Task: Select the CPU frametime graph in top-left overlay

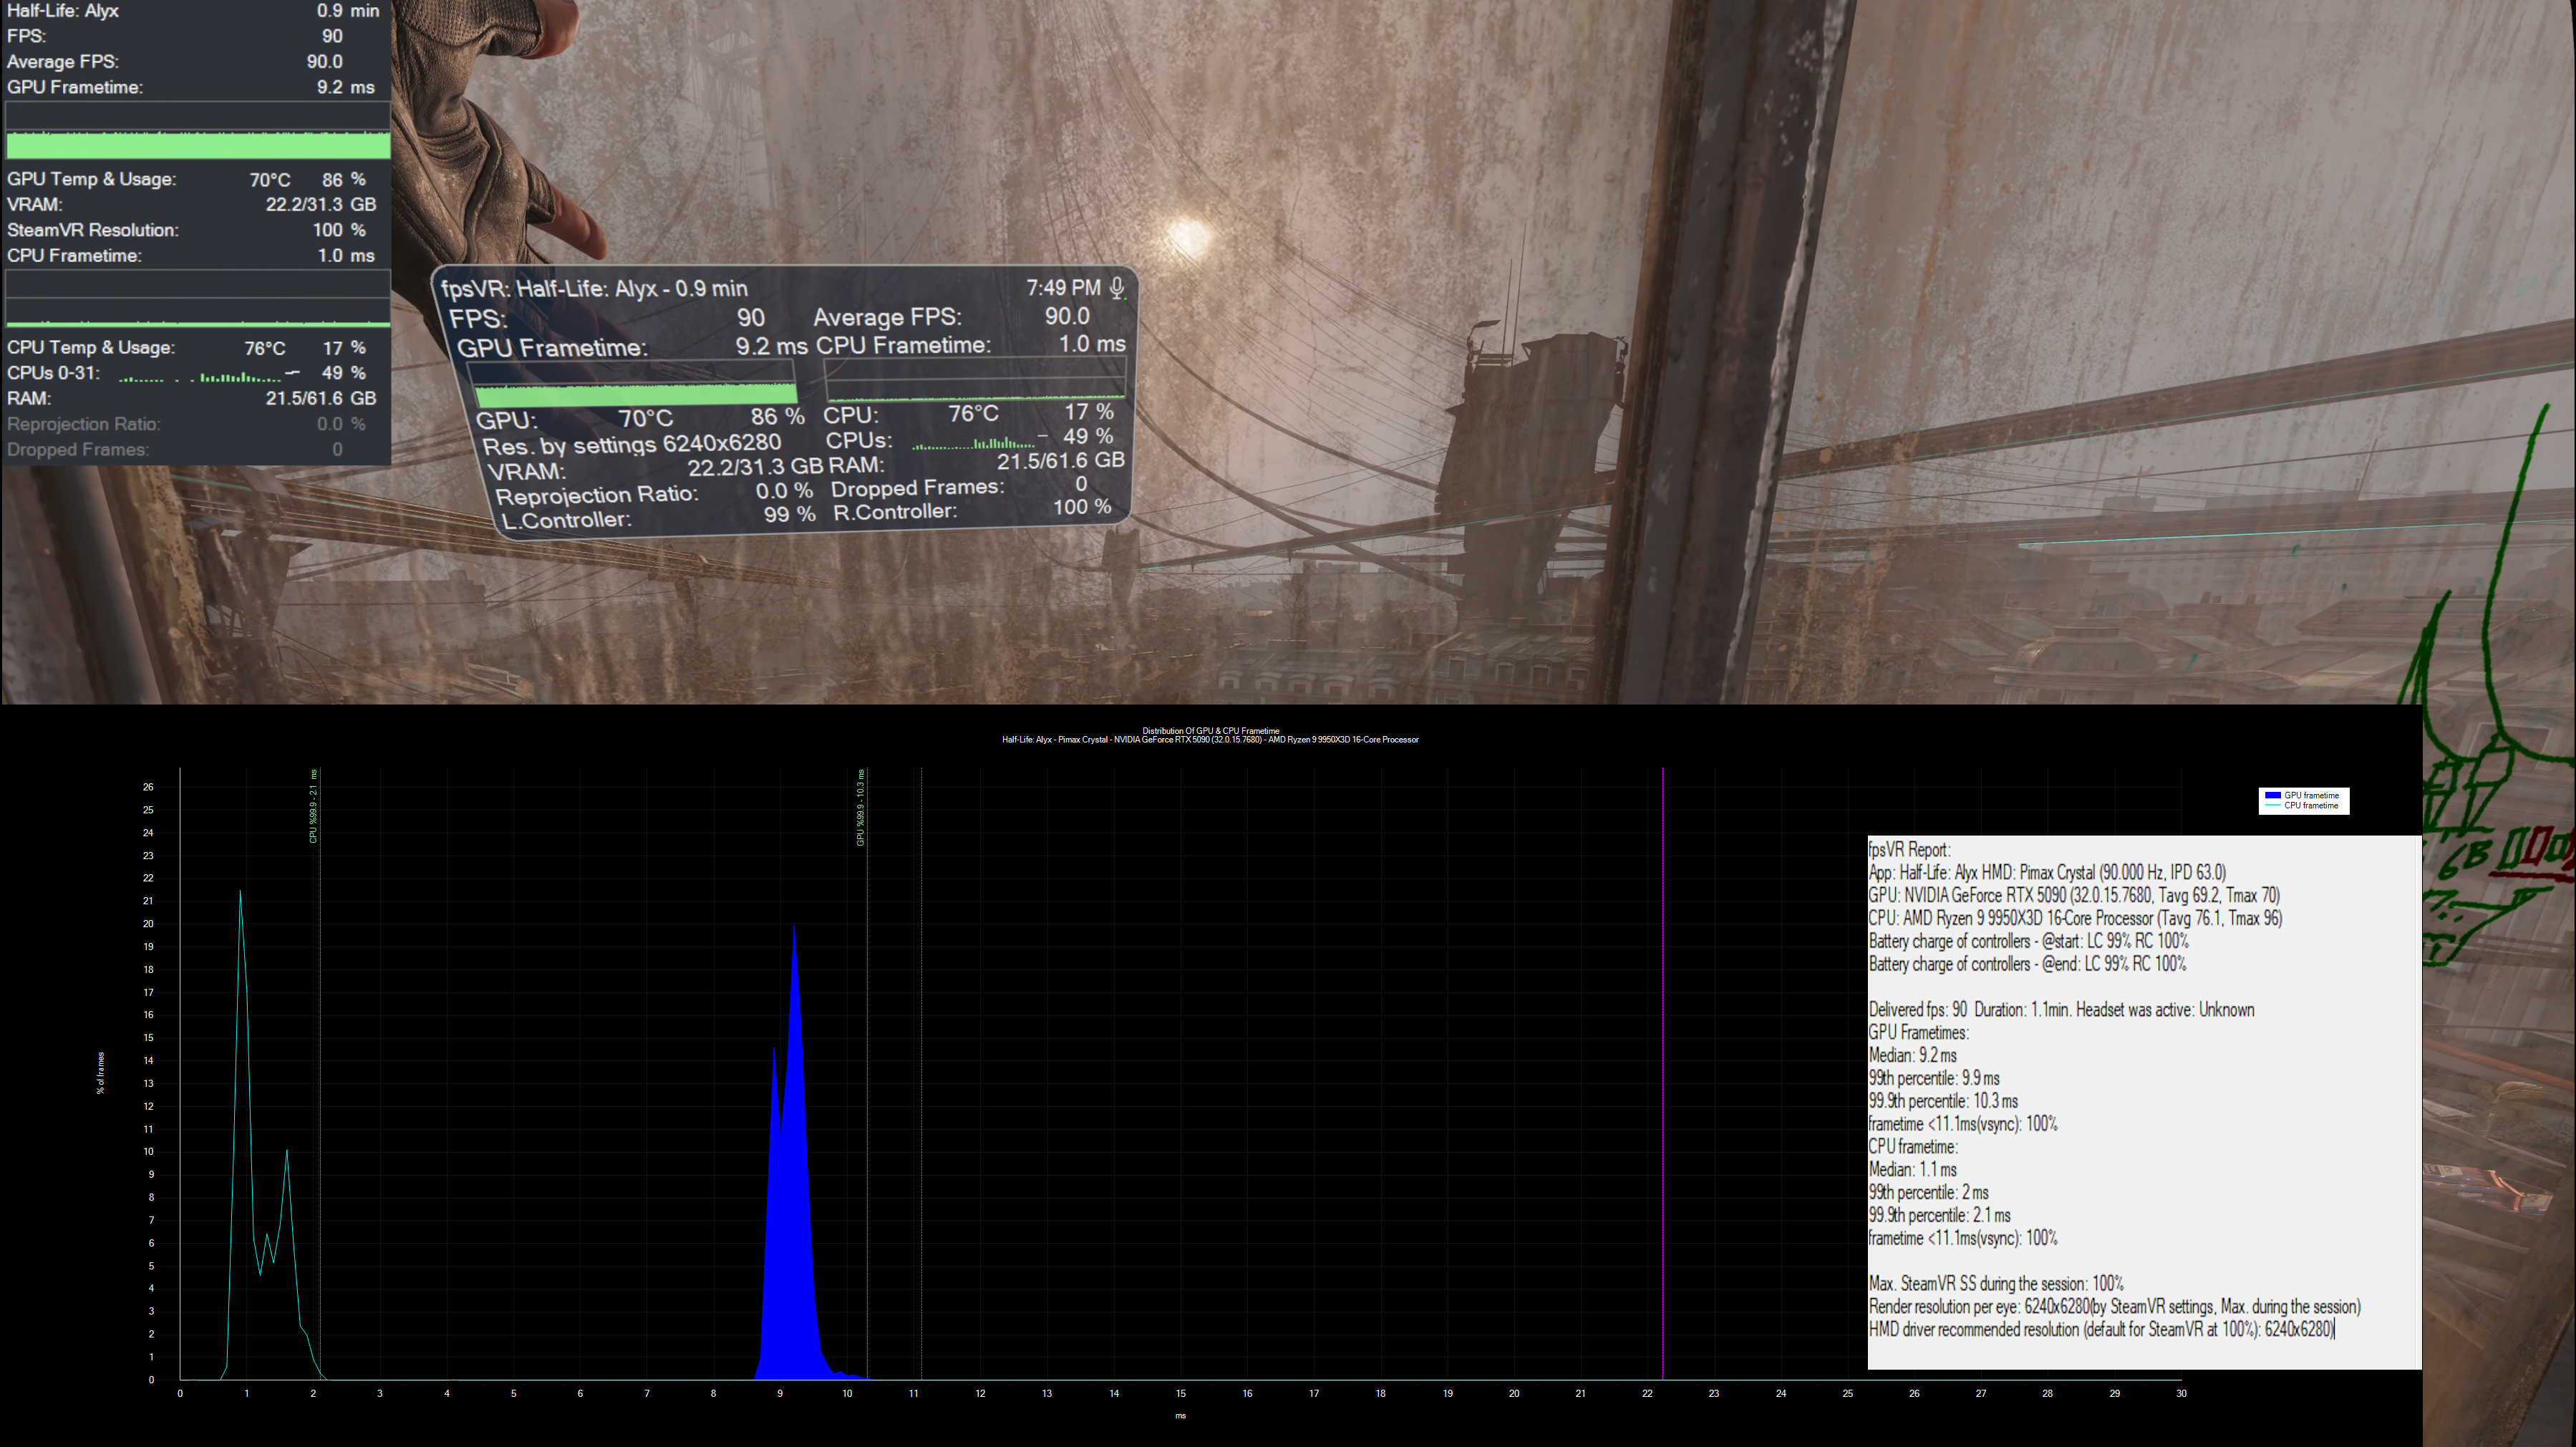Action: 198,298
